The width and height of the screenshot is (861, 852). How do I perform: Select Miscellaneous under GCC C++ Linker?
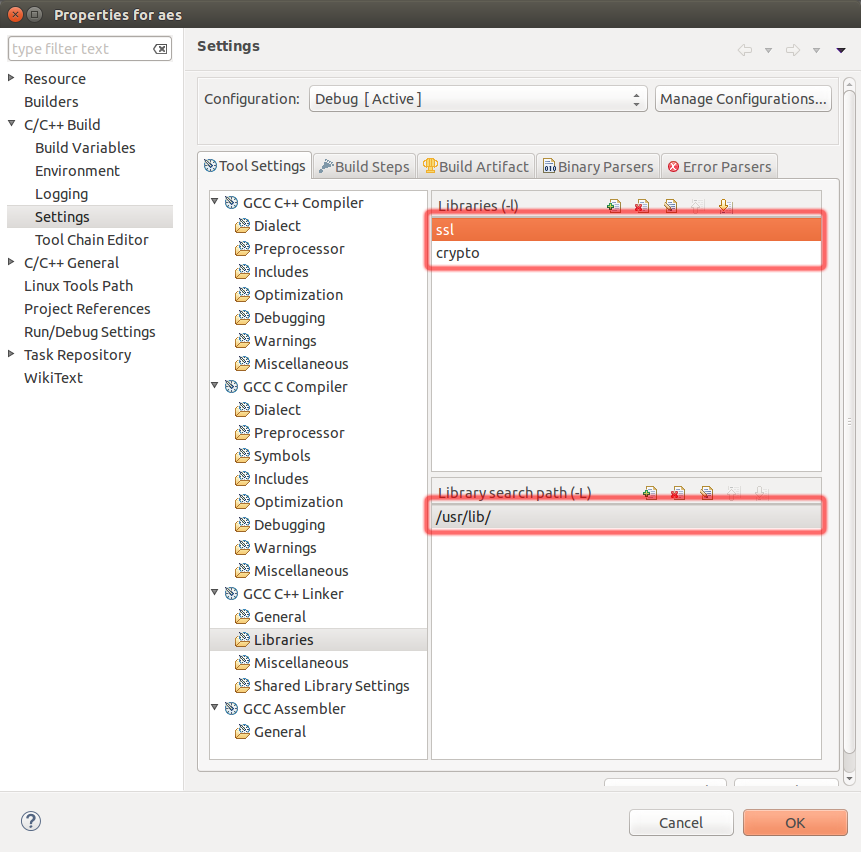tap(301, 662)
